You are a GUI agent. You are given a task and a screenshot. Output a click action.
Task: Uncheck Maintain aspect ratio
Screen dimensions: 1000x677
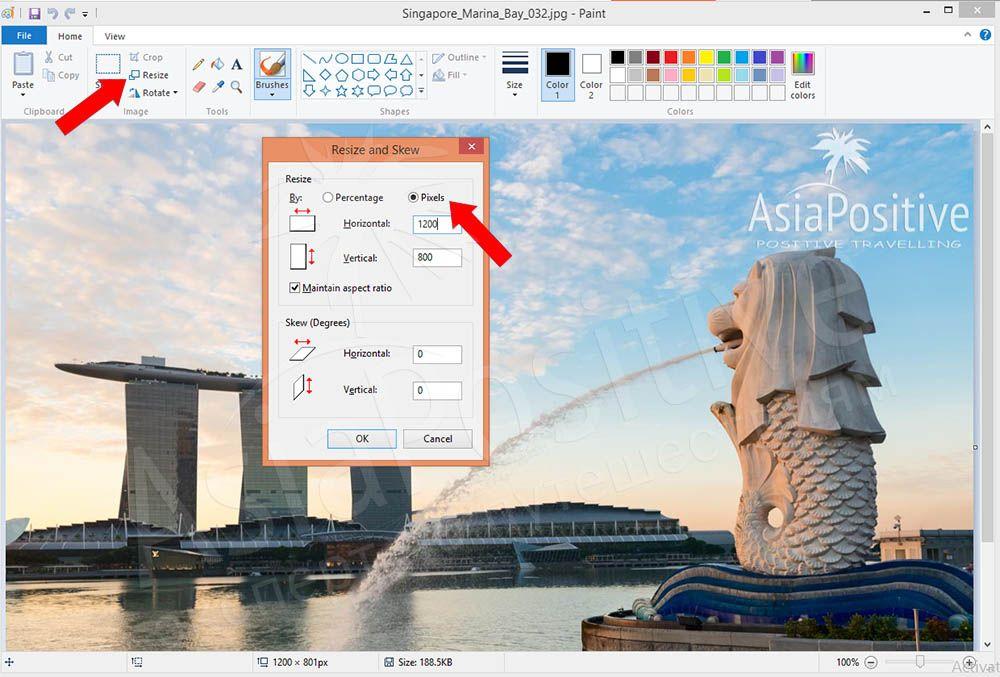pyautogui.click(x=295, y=288)
